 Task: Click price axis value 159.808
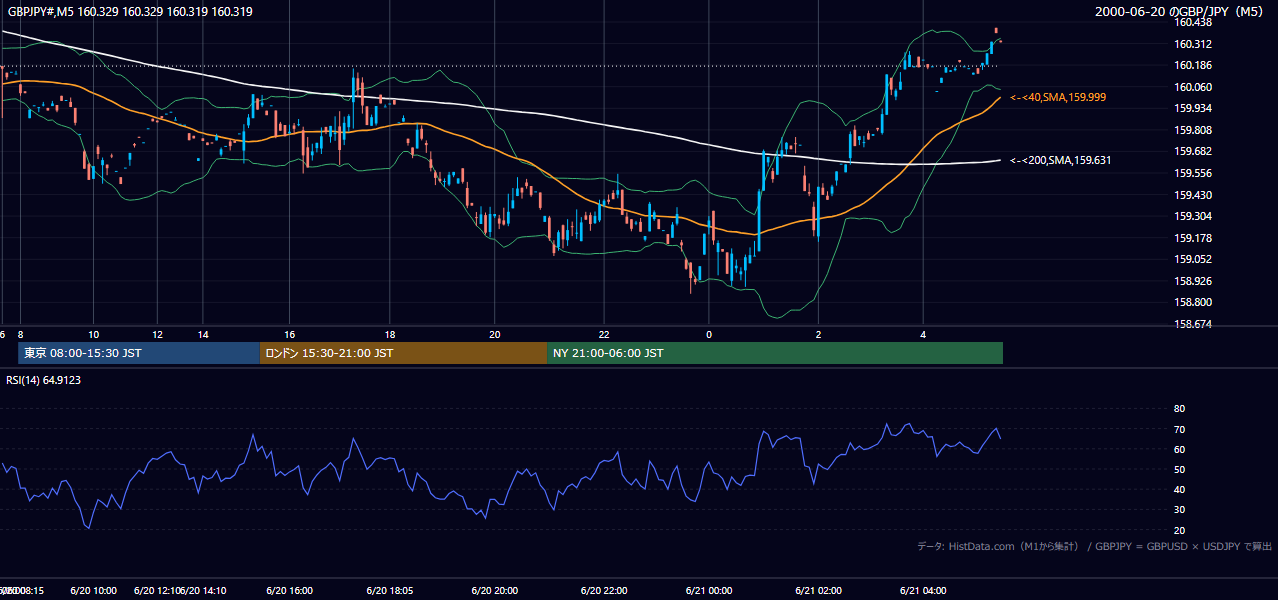(x=1193, y=130)
